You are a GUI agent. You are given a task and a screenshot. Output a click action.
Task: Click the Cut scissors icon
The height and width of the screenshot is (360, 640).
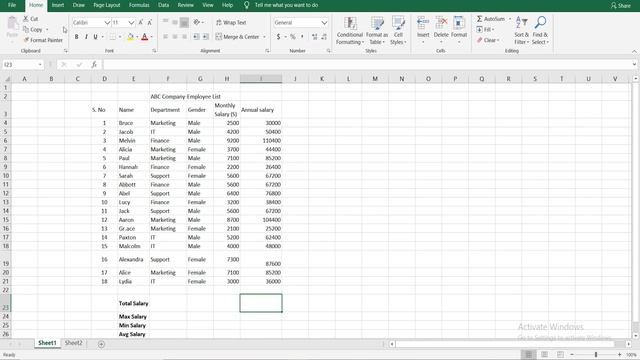tap(26, 19)
